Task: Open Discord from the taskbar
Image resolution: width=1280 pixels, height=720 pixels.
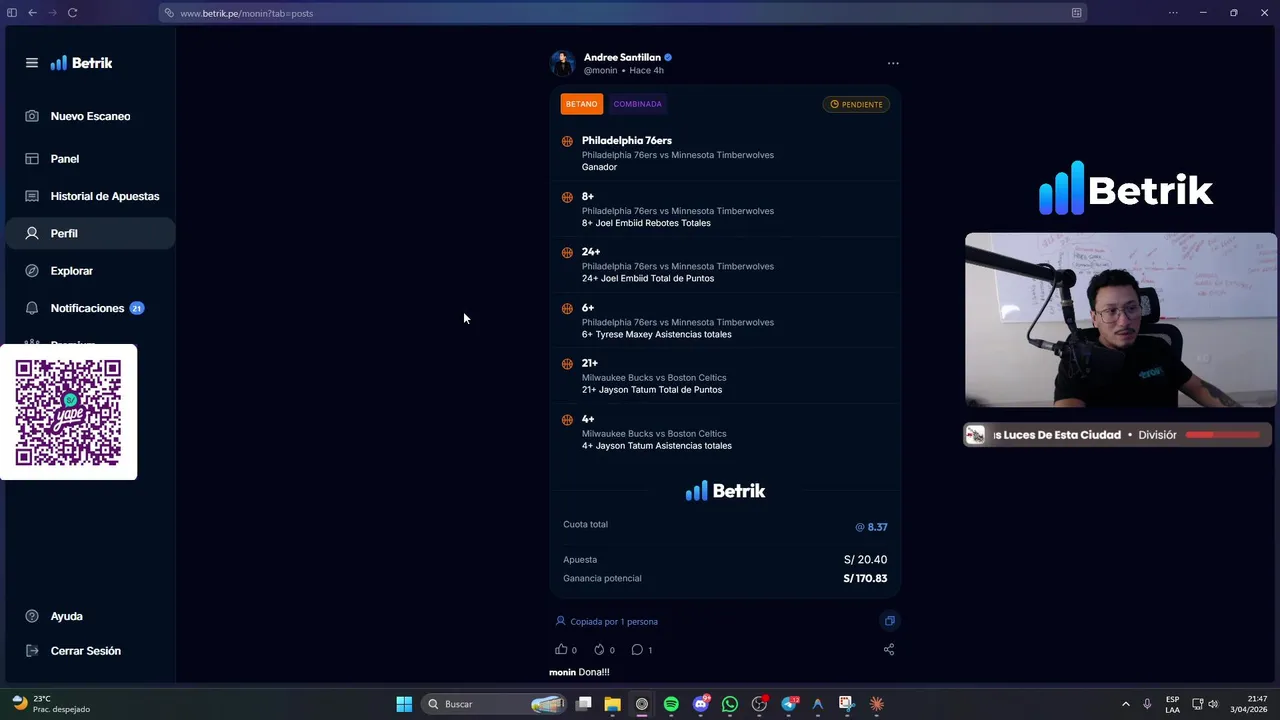Action: 701,704
